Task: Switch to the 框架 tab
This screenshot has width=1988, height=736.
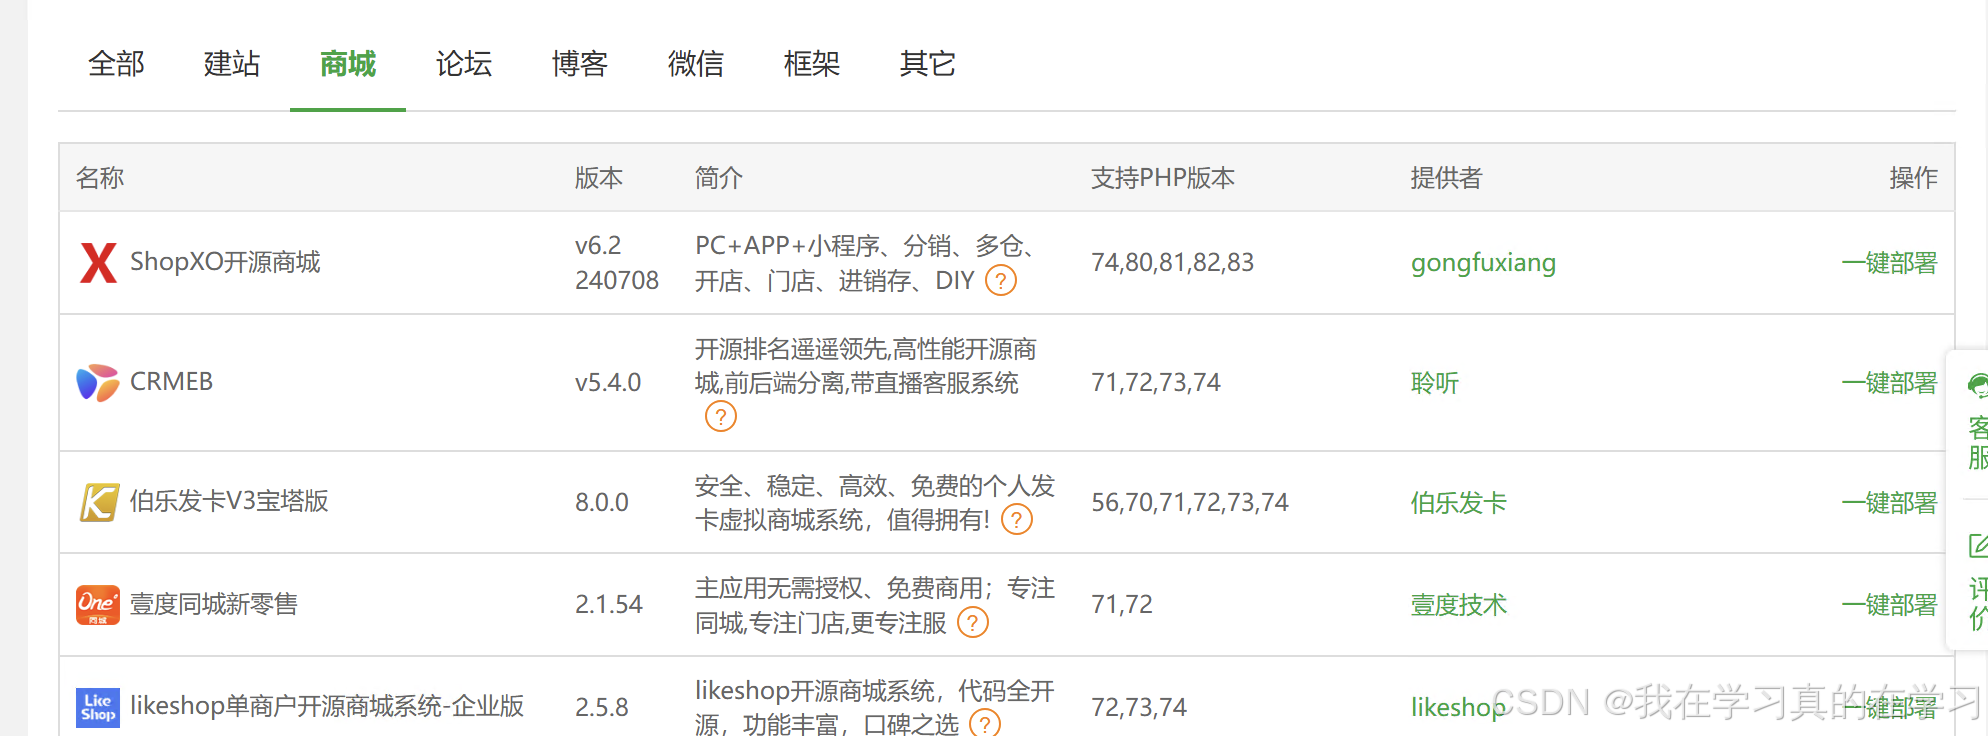Action: point(812,64)
